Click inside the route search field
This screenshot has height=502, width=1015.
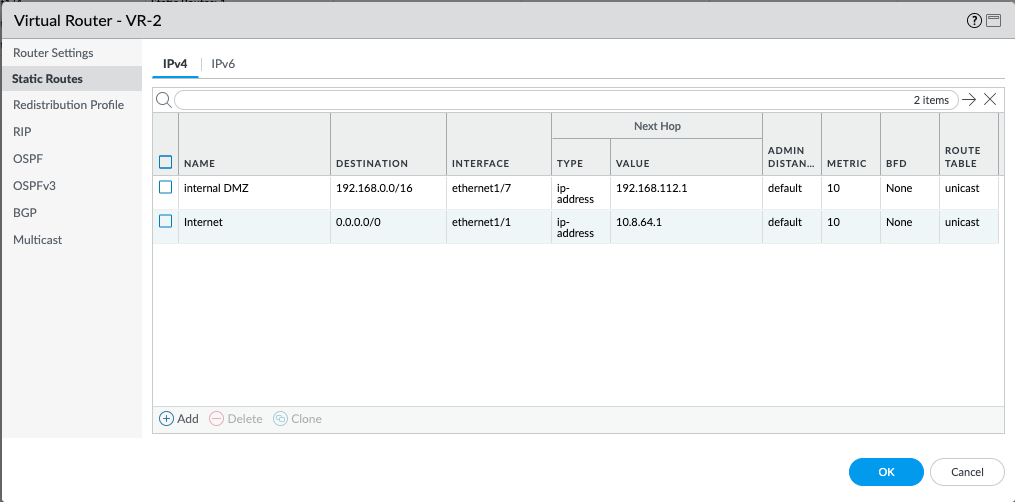point(540,100)
